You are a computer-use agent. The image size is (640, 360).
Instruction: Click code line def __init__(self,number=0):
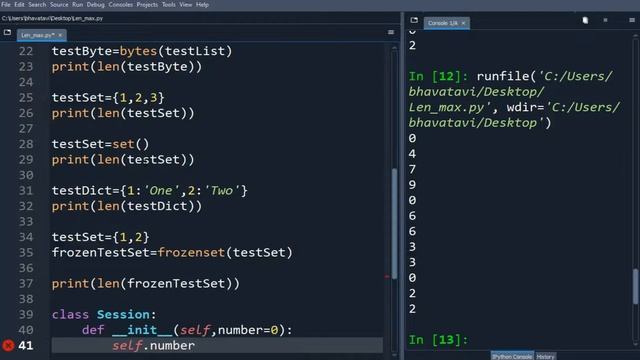pos(187,330)
